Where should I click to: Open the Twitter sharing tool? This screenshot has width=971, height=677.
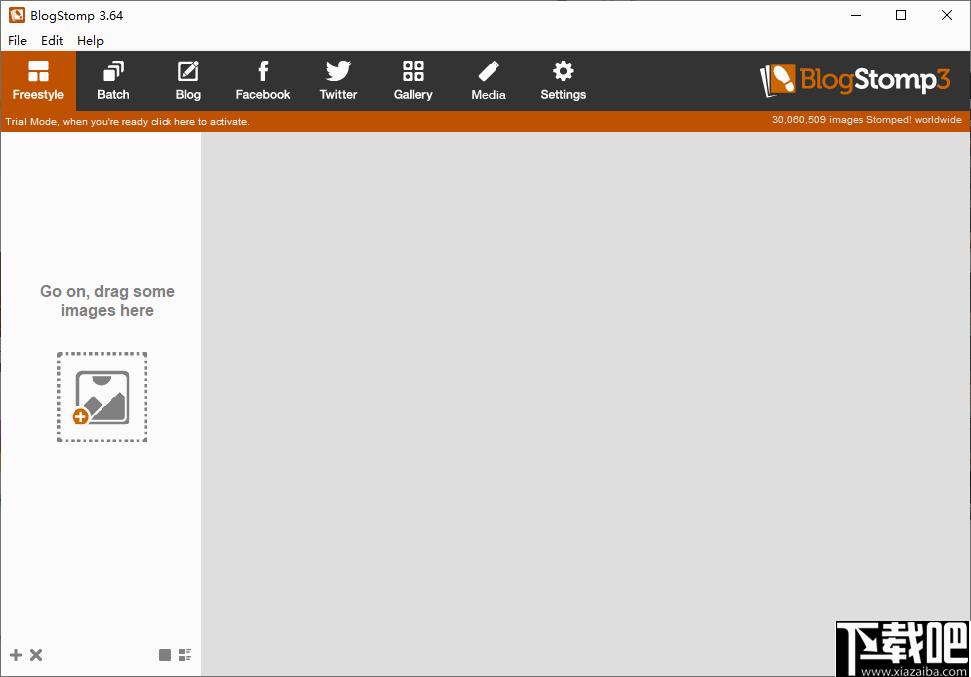coord(338,81)
